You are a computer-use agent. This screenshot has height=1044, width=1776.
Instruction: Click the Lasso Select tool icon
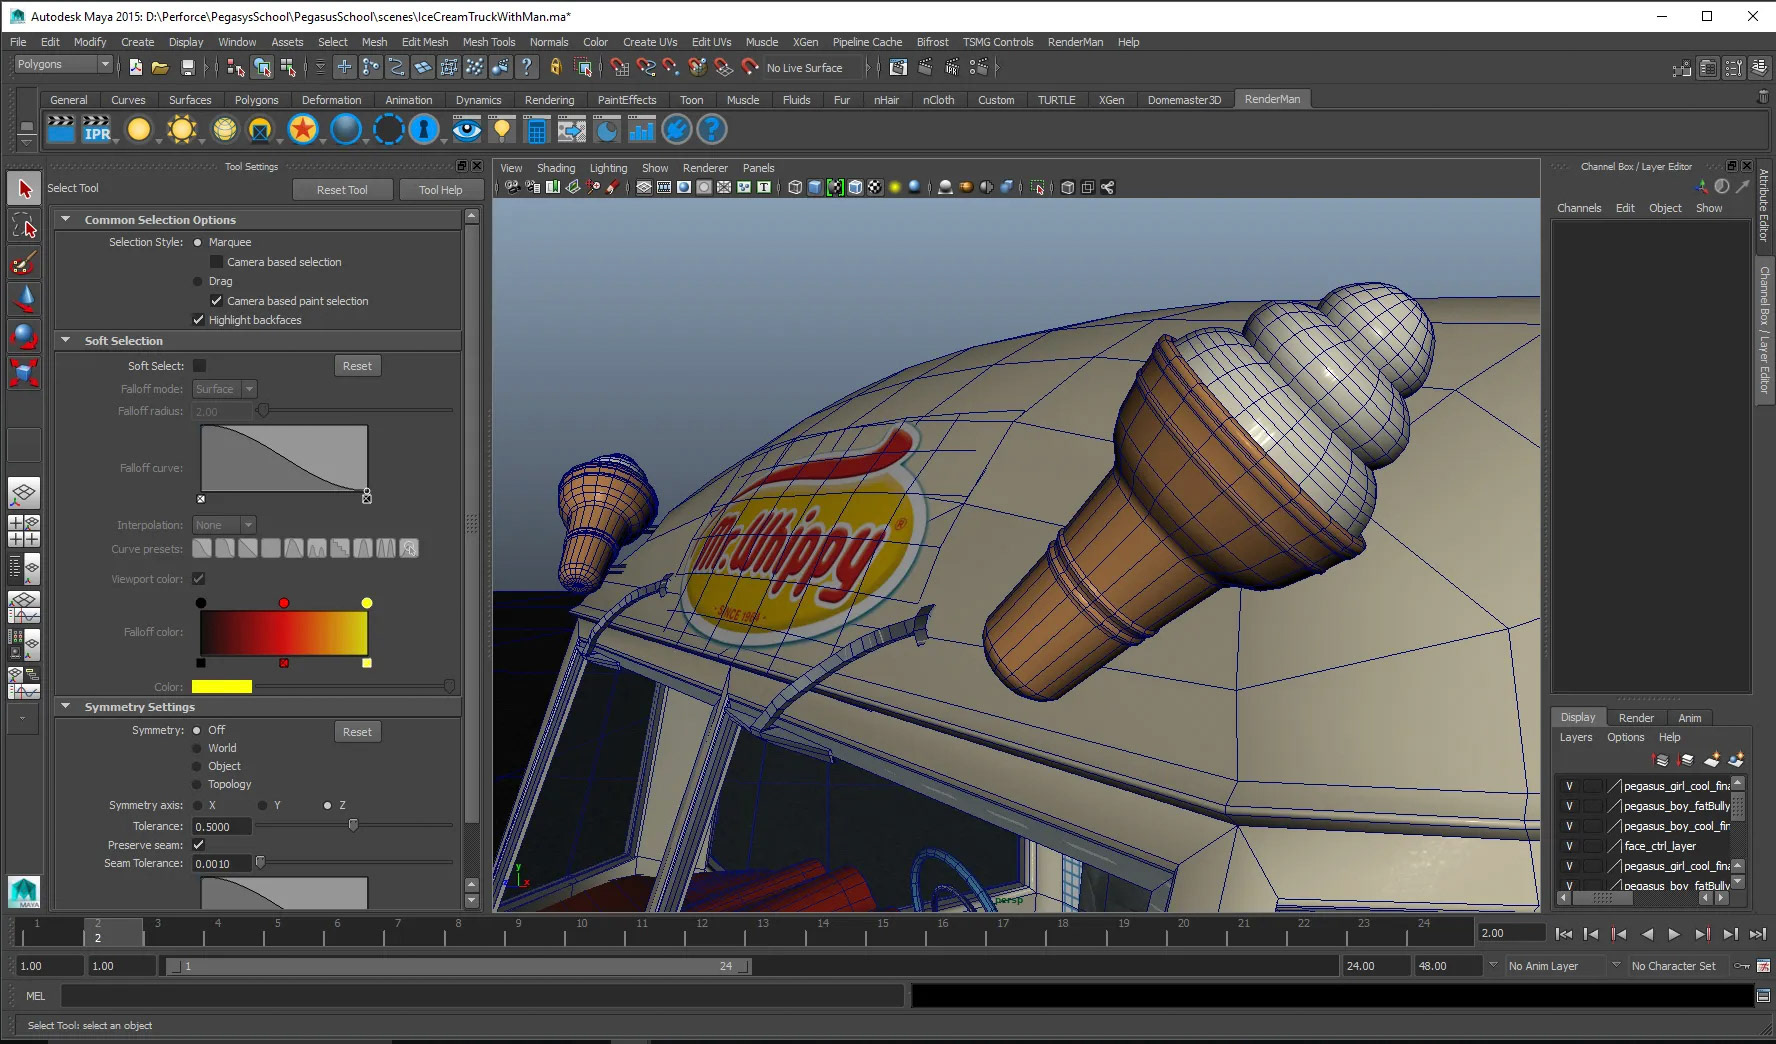tap(24, 227)
